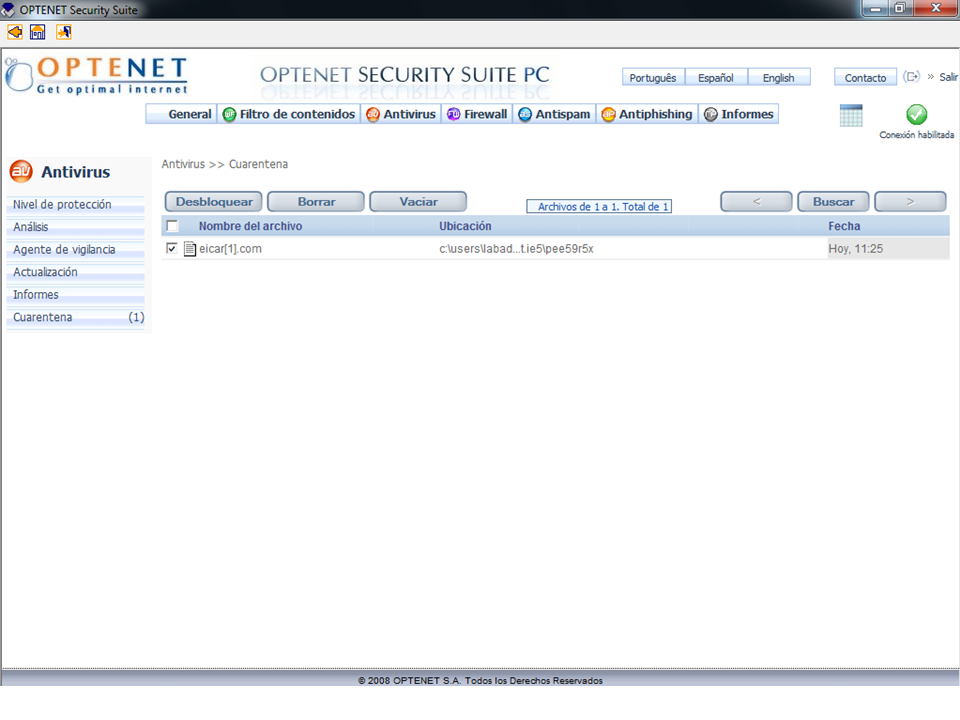The image size is (960, 720).
Task: Switch to the Antispam tab
Action: pos(555,114)
